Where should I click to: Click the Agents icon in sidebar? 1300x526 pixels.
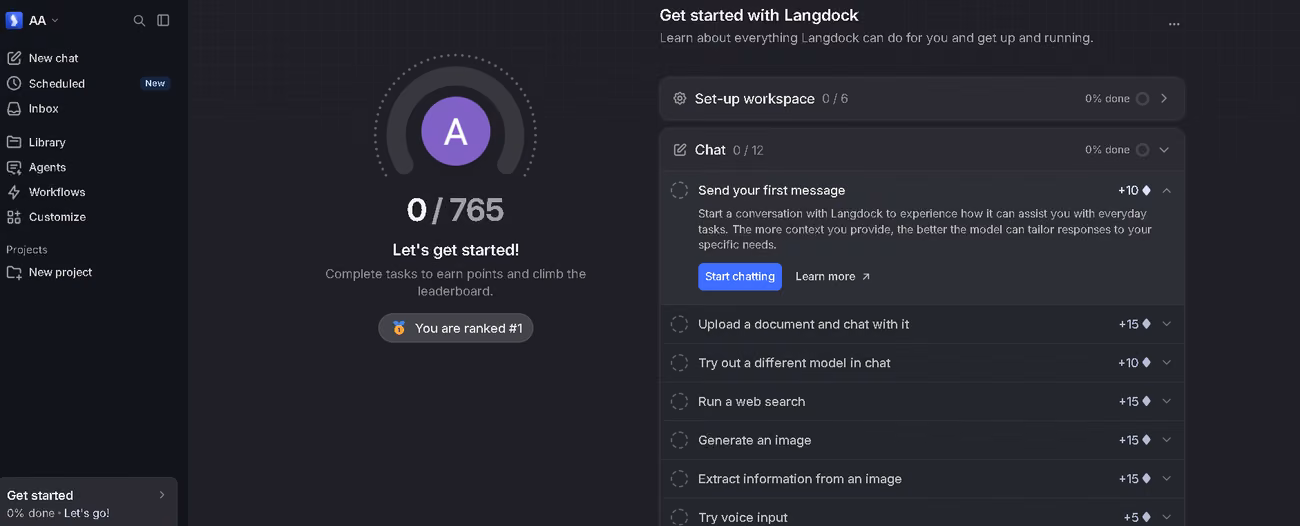[14, 167]
